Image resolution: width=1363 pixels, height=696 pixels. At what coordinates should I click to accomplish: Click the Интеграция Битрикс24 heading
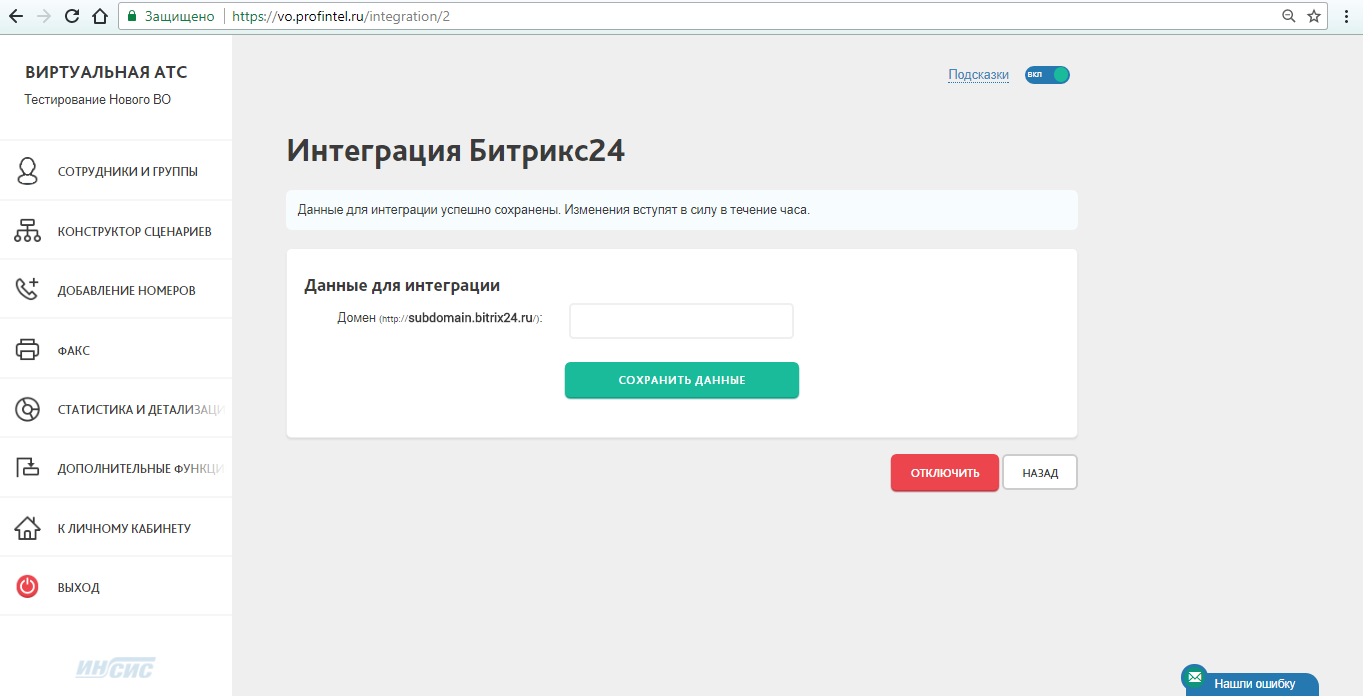click(456, 150)
